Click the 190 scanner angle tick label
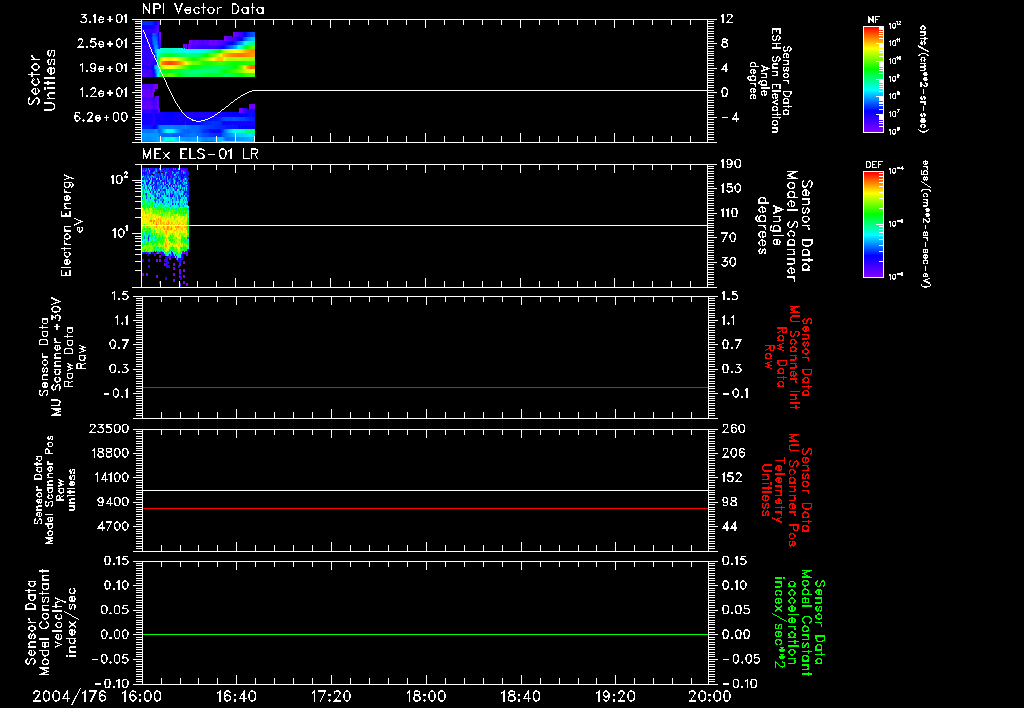Screen dimensions: 1024x708 [731, 164]
